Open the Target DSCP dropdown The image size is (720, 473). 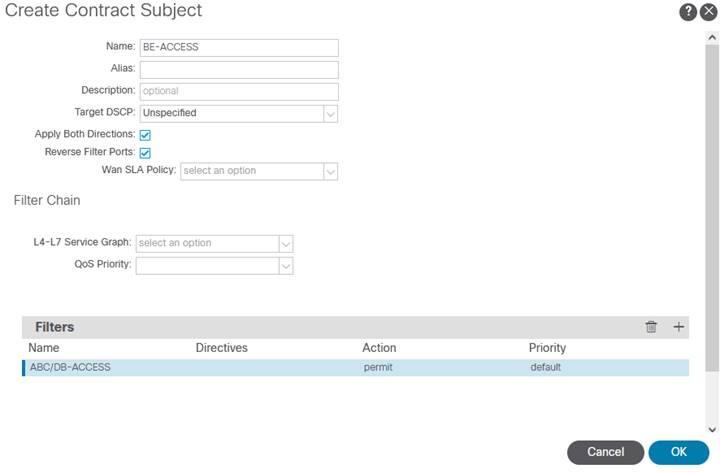[330, 114]
